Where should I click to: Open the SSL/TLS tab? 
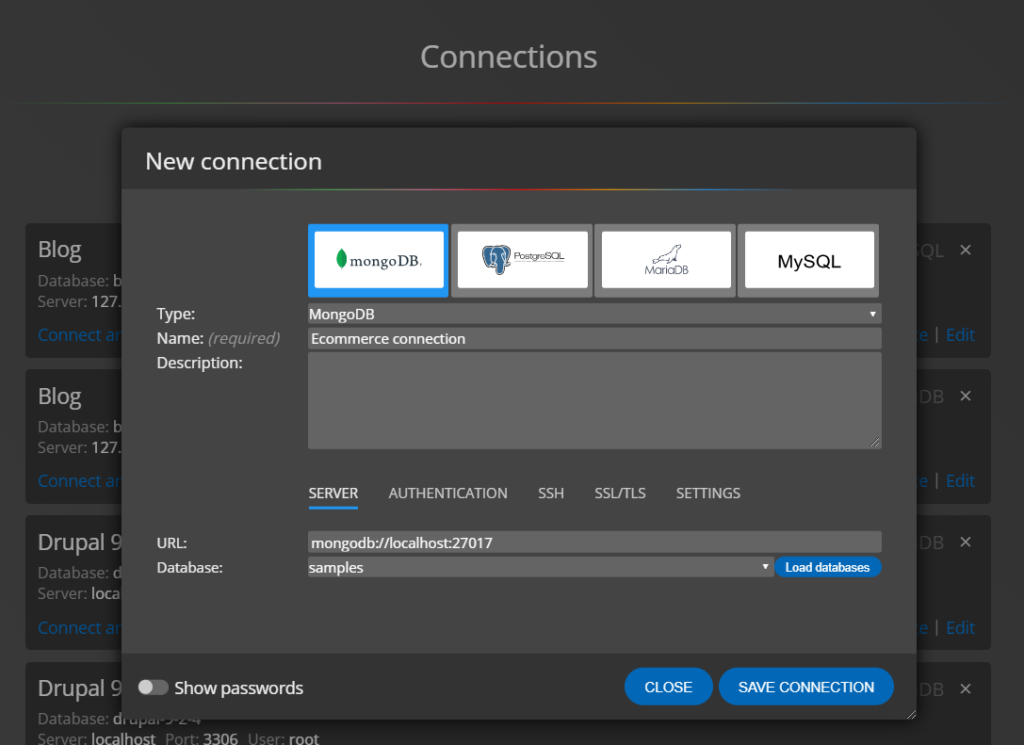click(x=620, y=494)
